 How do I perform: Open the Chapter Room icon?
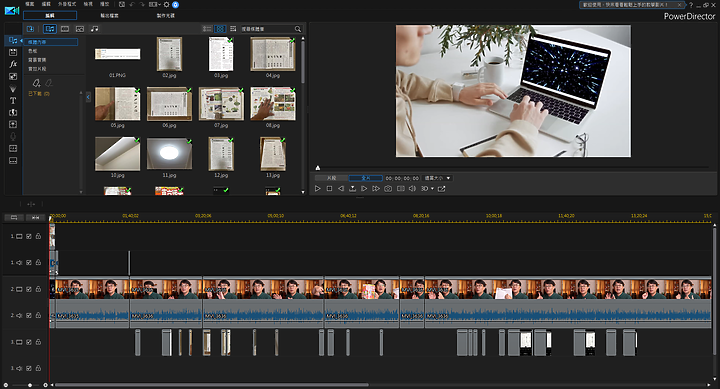[13, 148]
